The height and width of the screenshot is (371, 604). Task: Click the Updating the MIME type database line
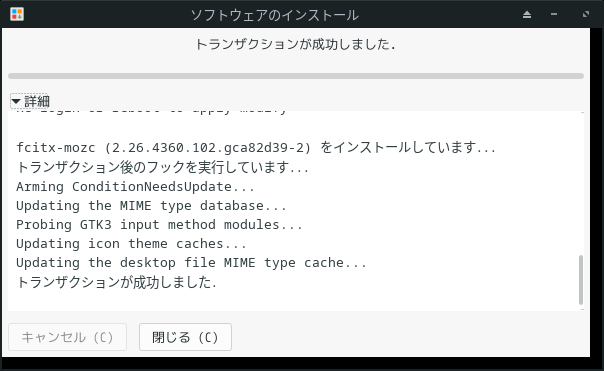(151, 206)
